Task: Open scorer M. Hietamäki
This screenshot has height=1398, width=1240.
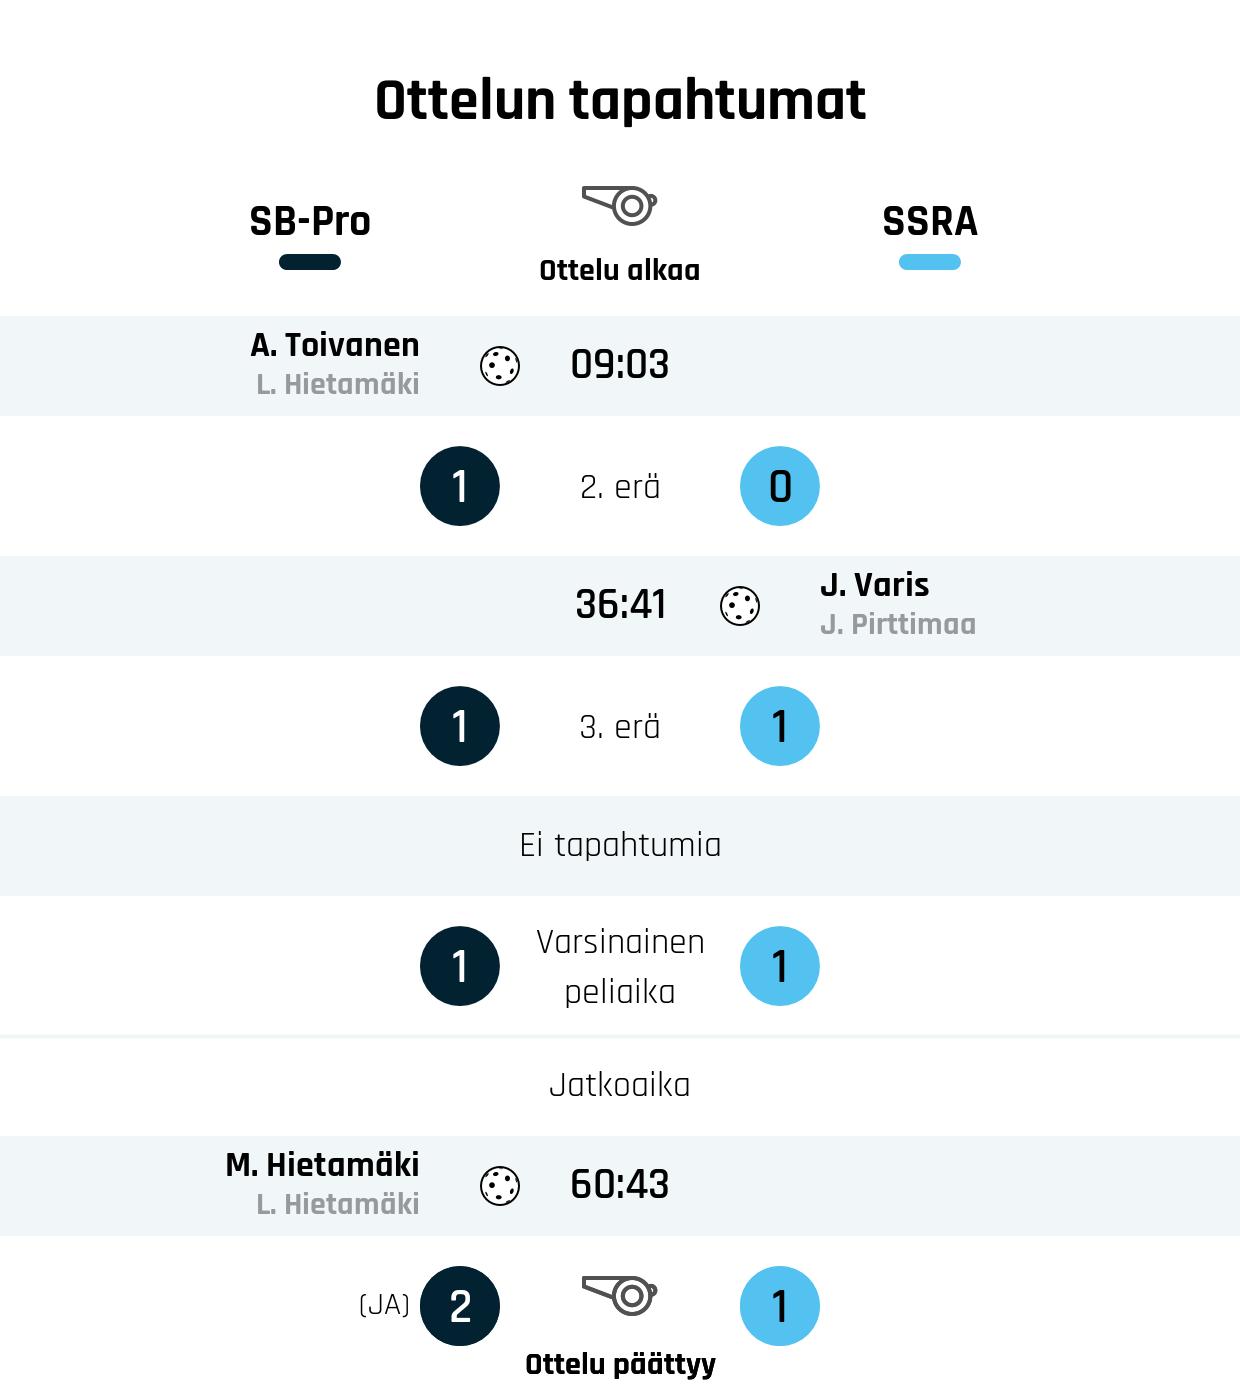Action: [x=322, y=1165]
